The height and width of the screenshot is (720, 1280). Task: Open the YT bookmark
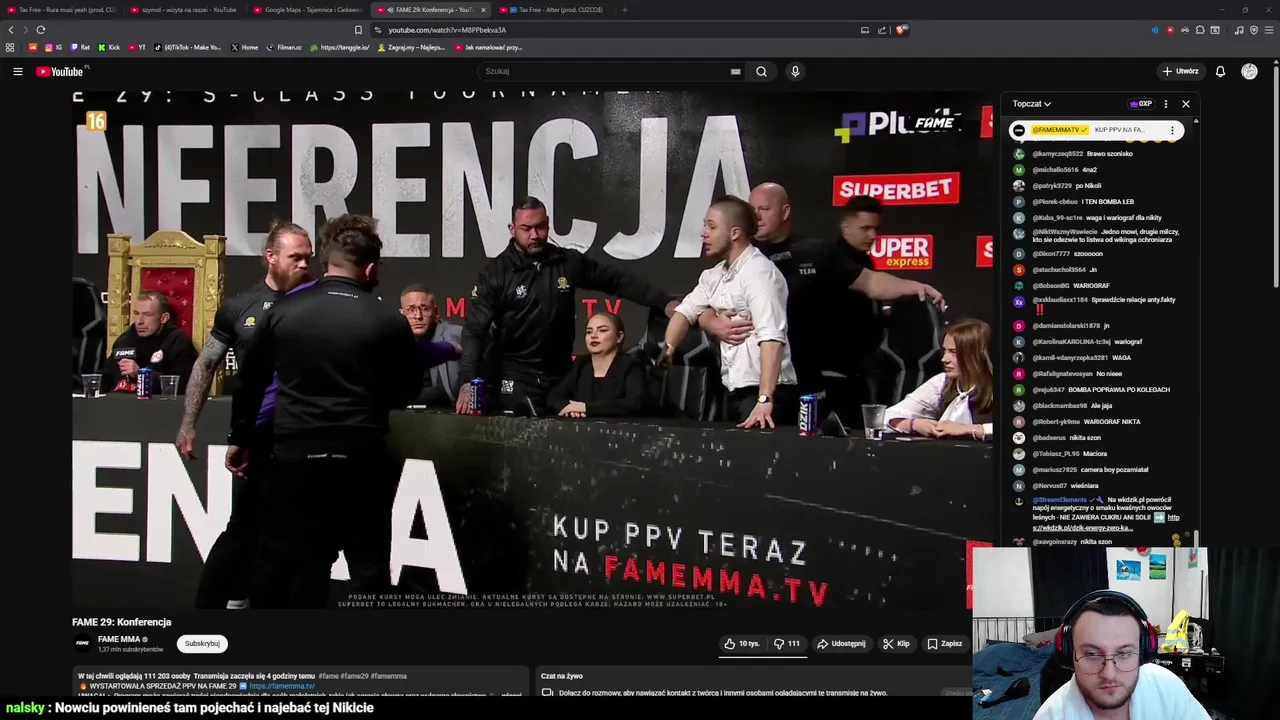coord(137,47)
